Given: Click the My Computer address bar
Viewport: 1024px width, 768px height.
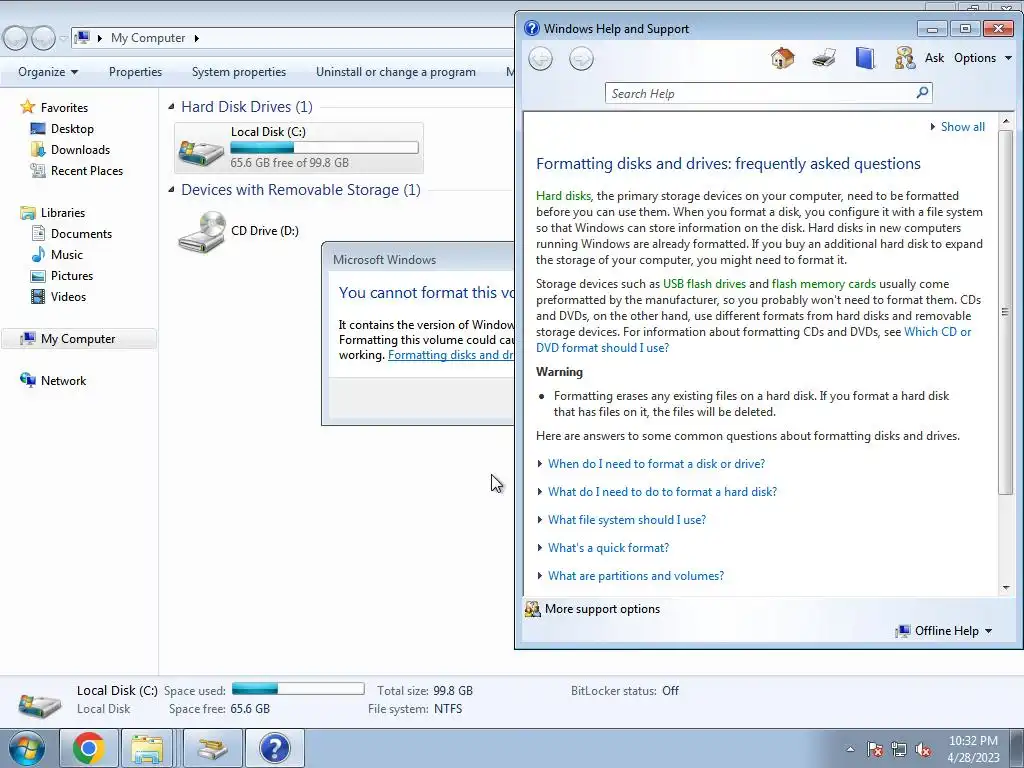Looking at the screenshot, I should [294, 38].
